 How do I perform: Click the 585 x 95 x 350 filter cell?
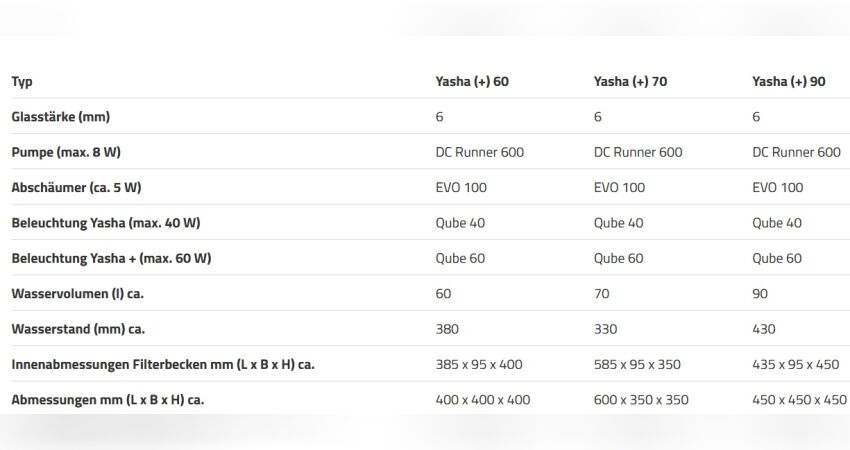click(637, 364)
